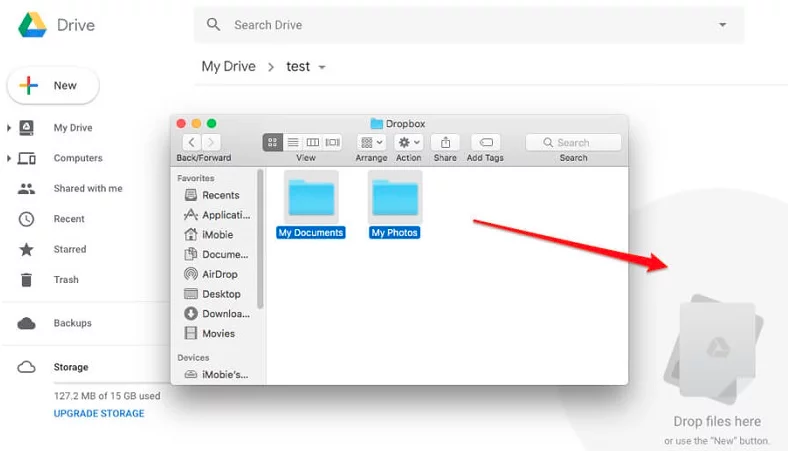Open Storage in Drive sidebar
The width and height of the screenshot is (788, 451).
(70, 367)
